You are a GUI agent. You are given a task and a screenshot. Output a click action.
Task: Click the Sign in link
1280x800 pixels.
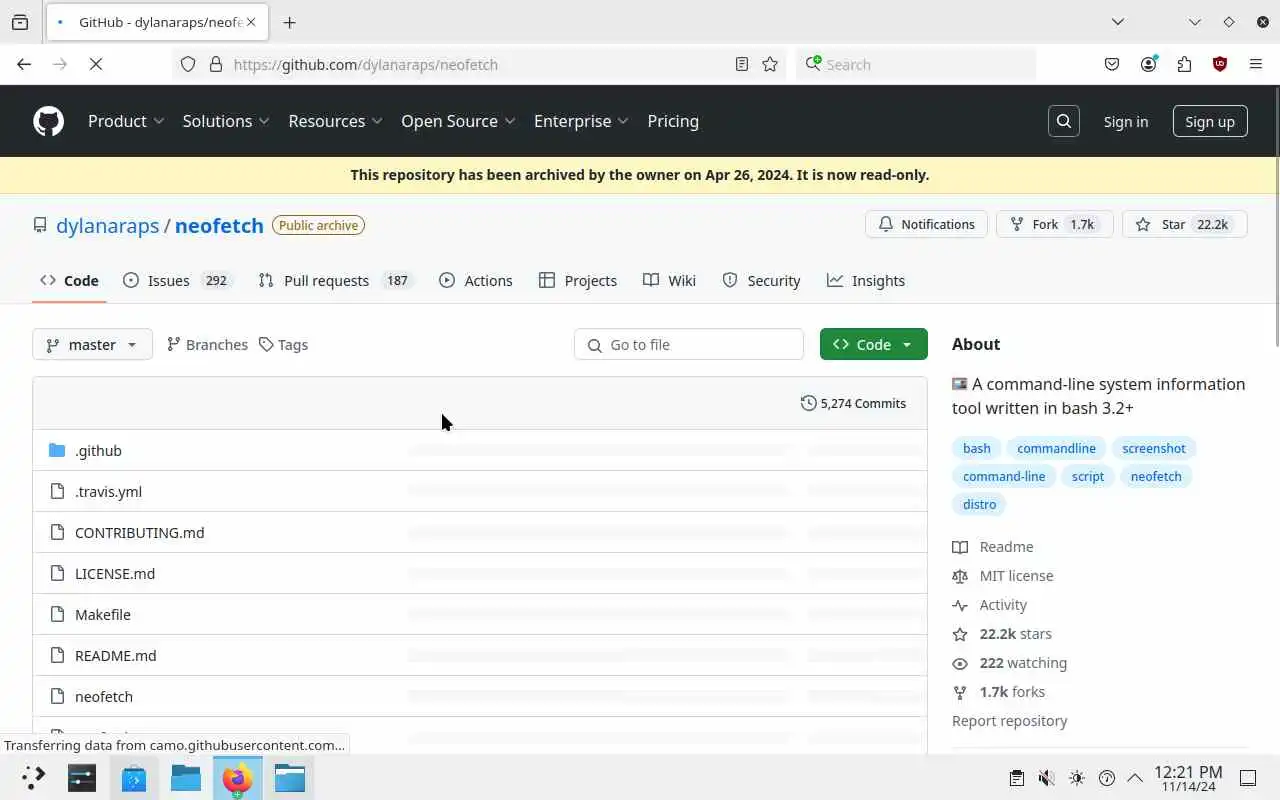point(1126,121)
